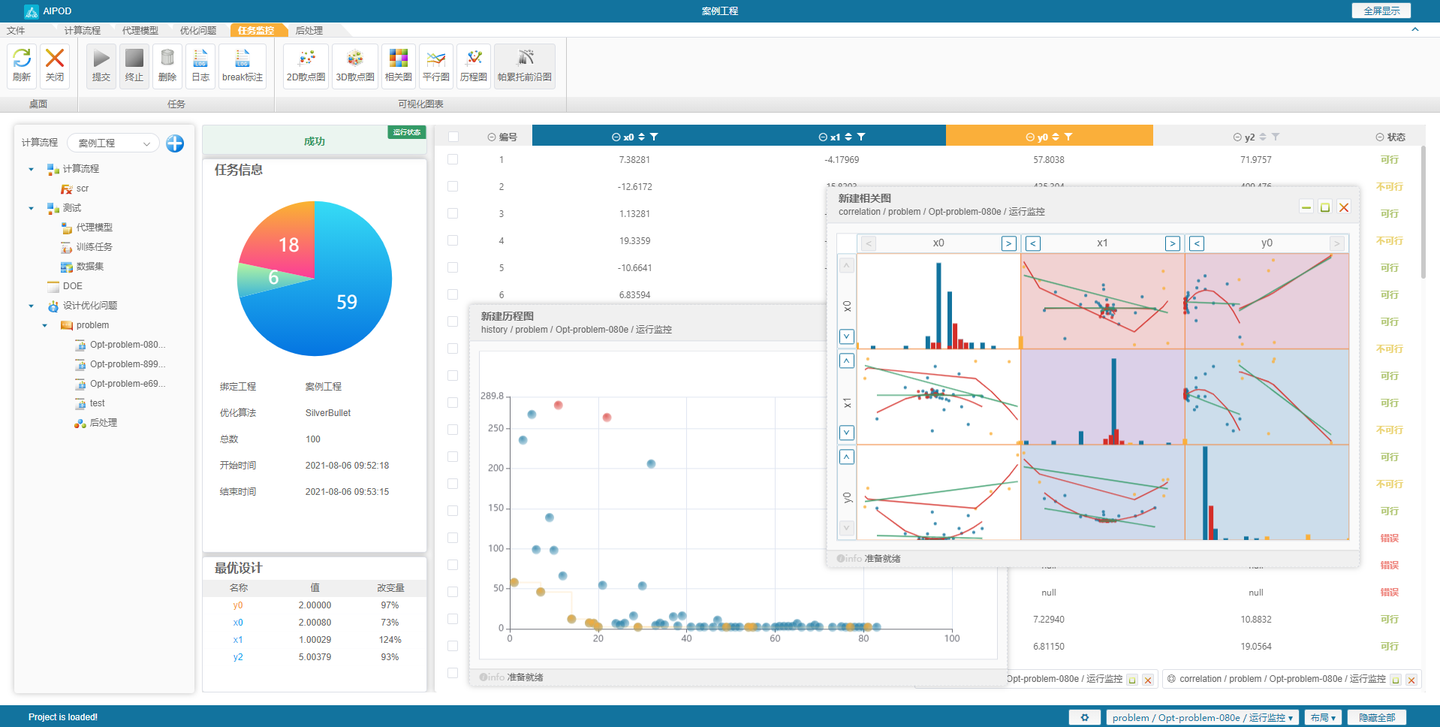This screenshot has width=1440, height=727.
Task: Toggle the select-all header checkbox
Action: coord(453,137)
